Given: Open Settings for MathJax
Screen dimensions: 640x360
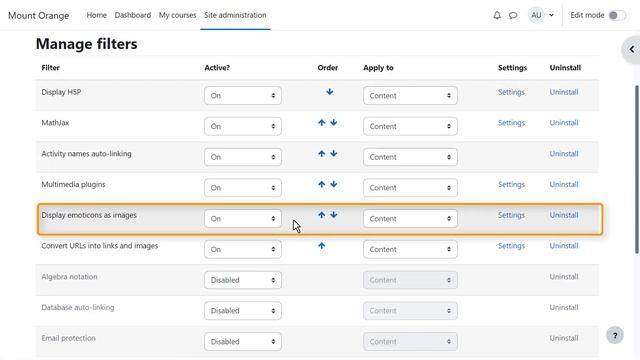Looking at the screenshot, I should pos(511,123).
